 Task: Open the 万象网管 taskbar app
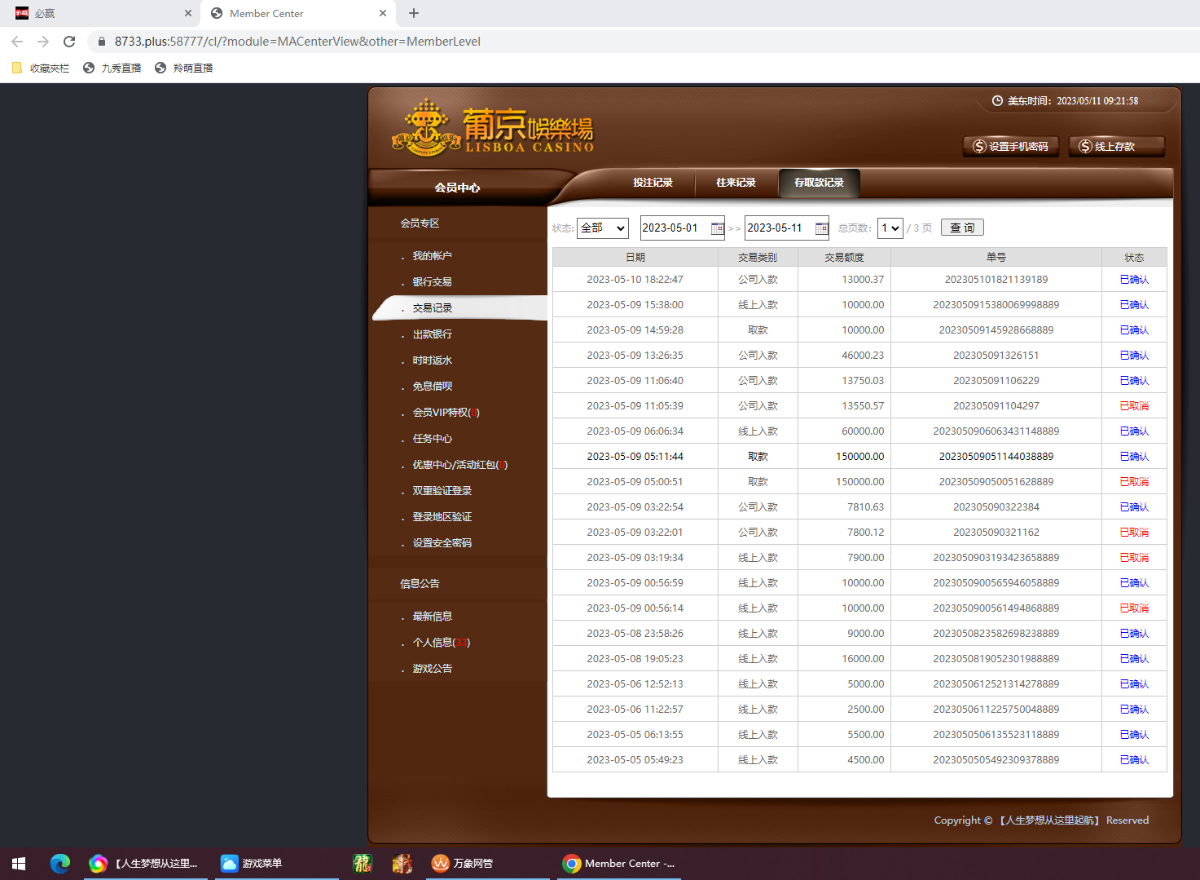click(x=463, y=863)
